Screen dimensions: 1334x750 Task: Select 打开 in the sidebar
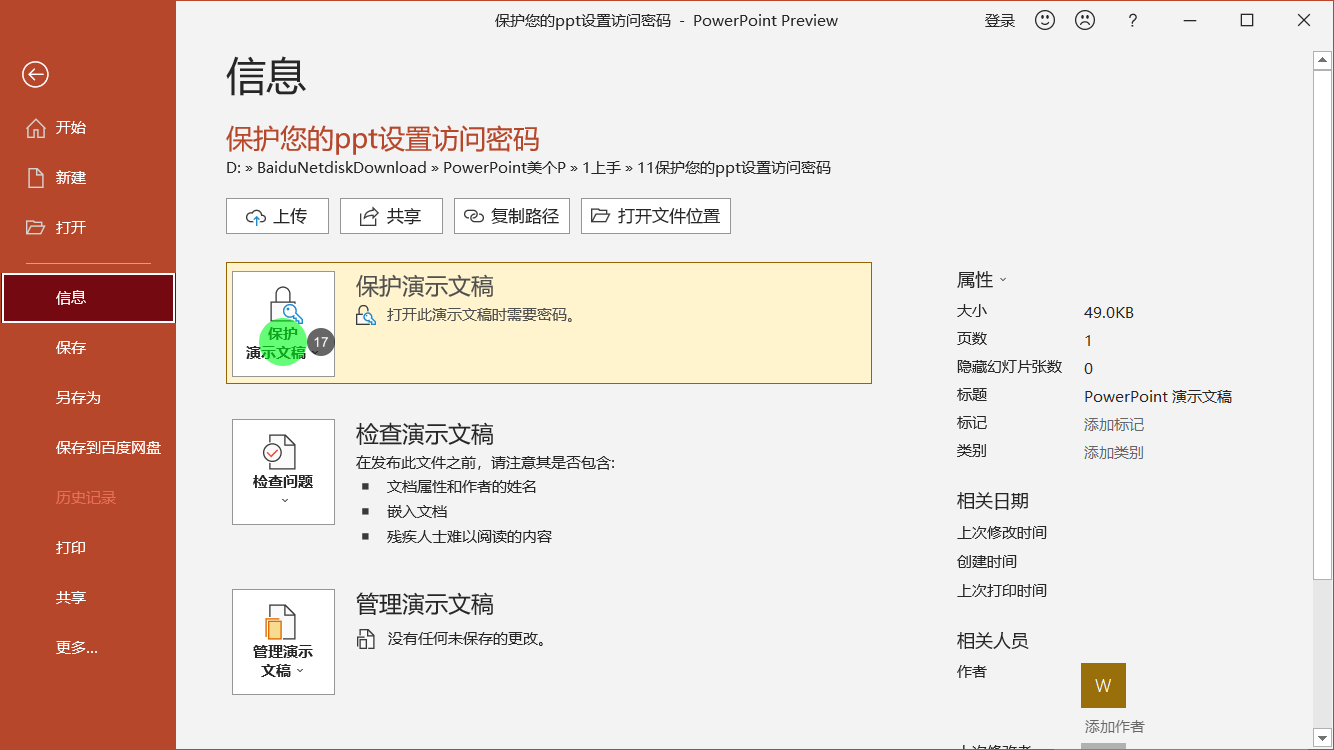click(88, 228)
